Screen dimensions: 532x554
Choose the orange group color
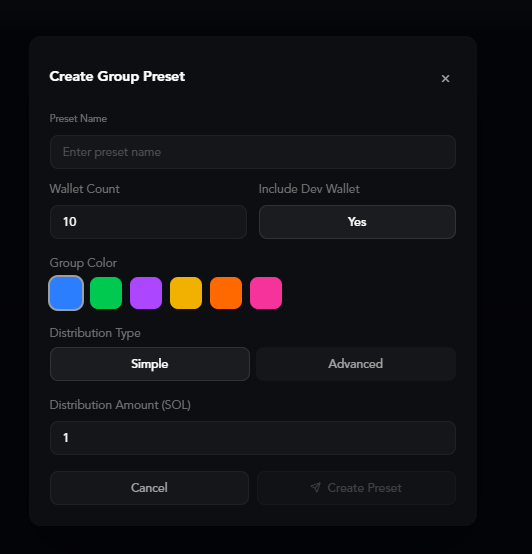click(226, 293)
